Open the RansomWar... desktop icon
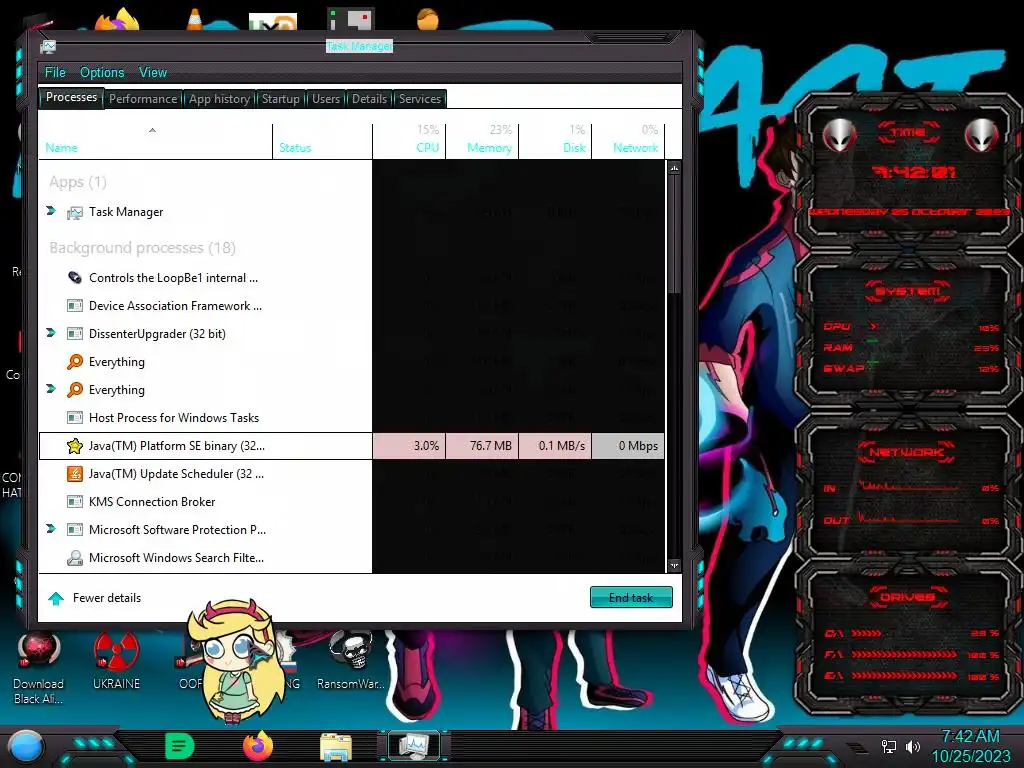1024x768 pixels. pyautogui.click(x=351, y=660)
